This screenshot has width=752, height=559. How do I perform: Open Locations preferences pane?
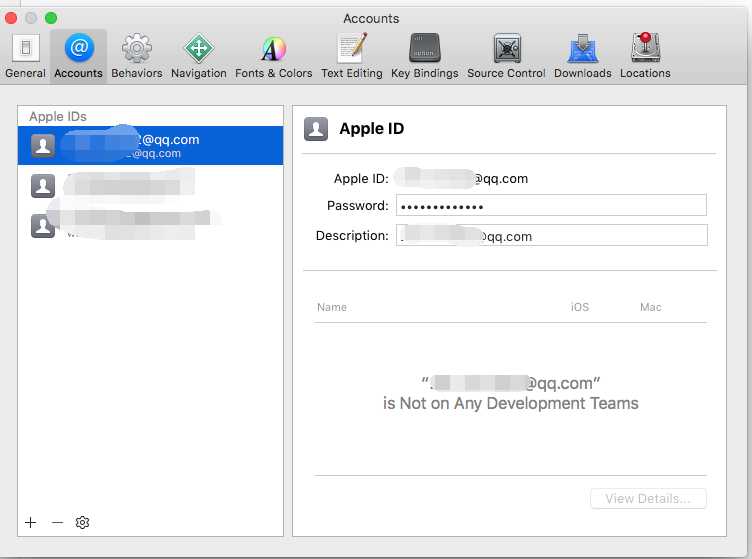tap(645, 56)
